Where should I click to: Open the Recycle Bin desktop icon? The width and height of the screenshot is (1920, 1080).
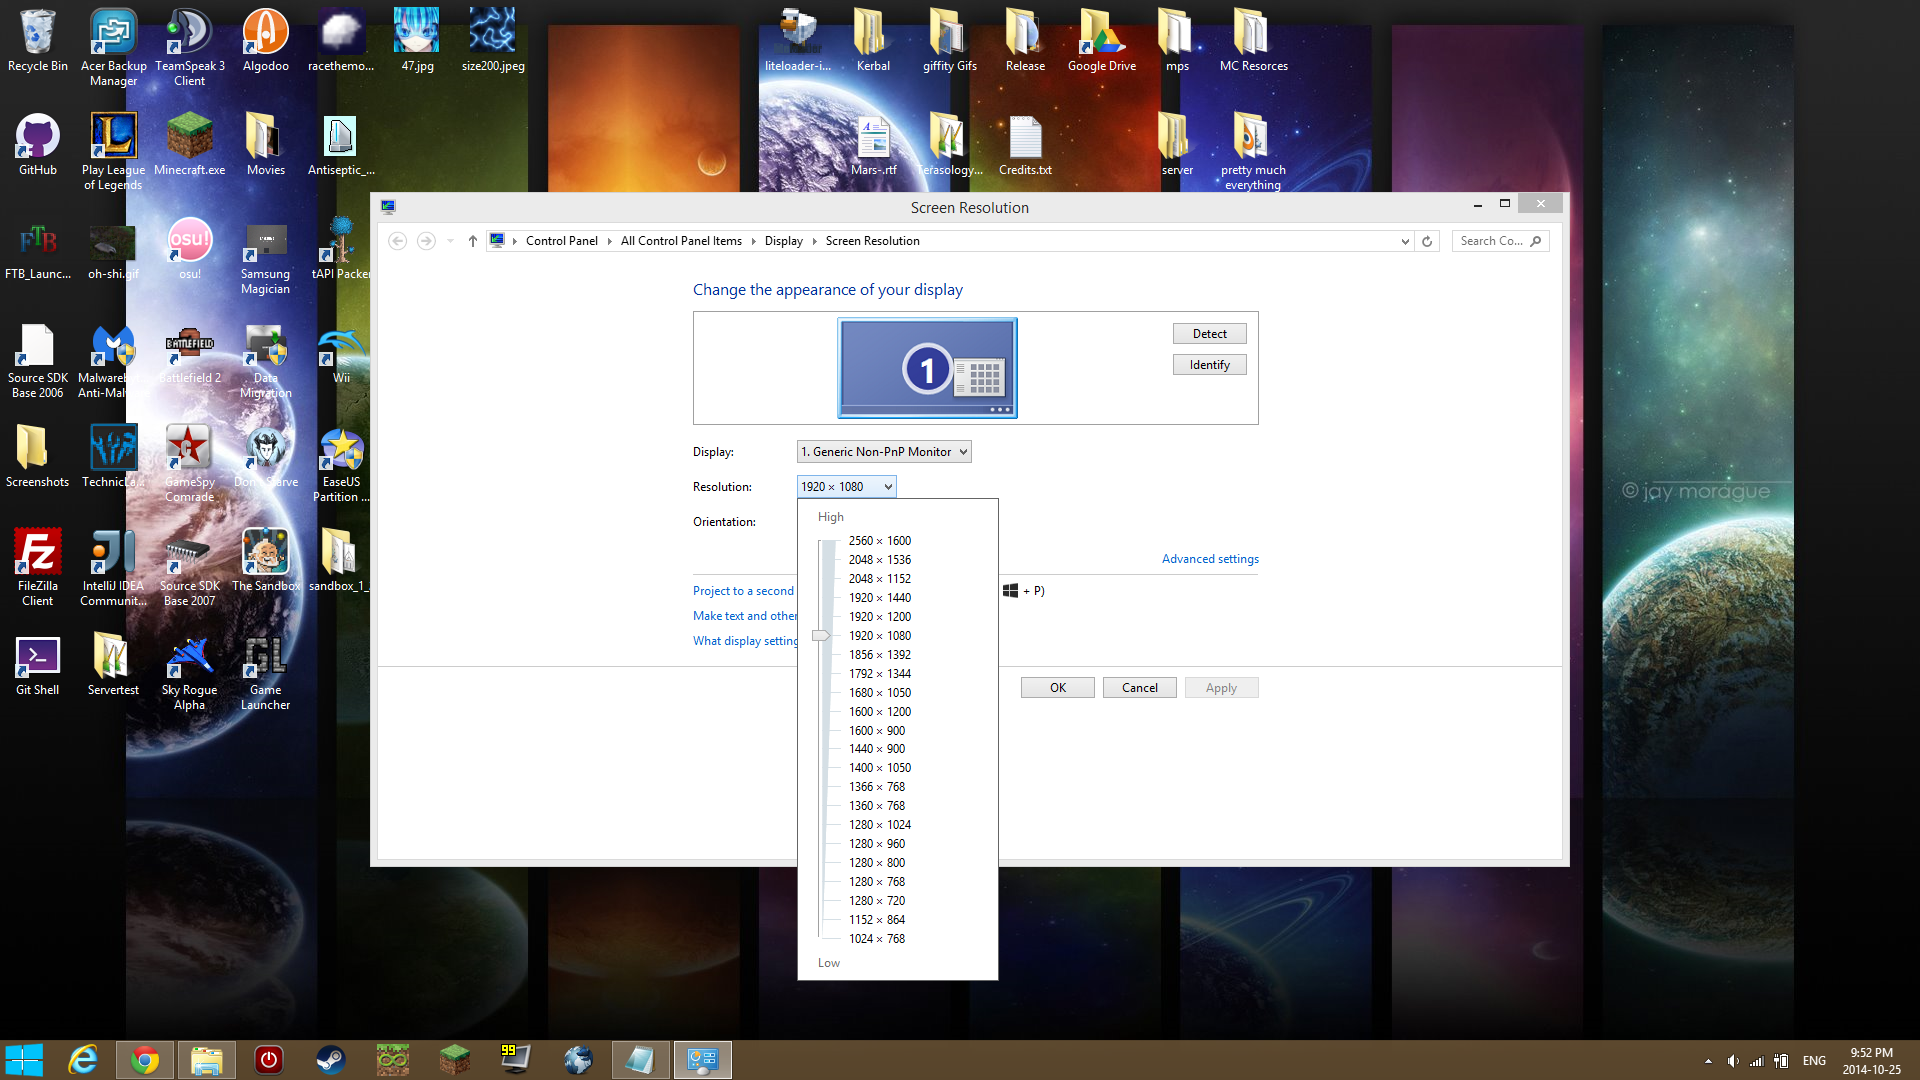pos(37,41)
